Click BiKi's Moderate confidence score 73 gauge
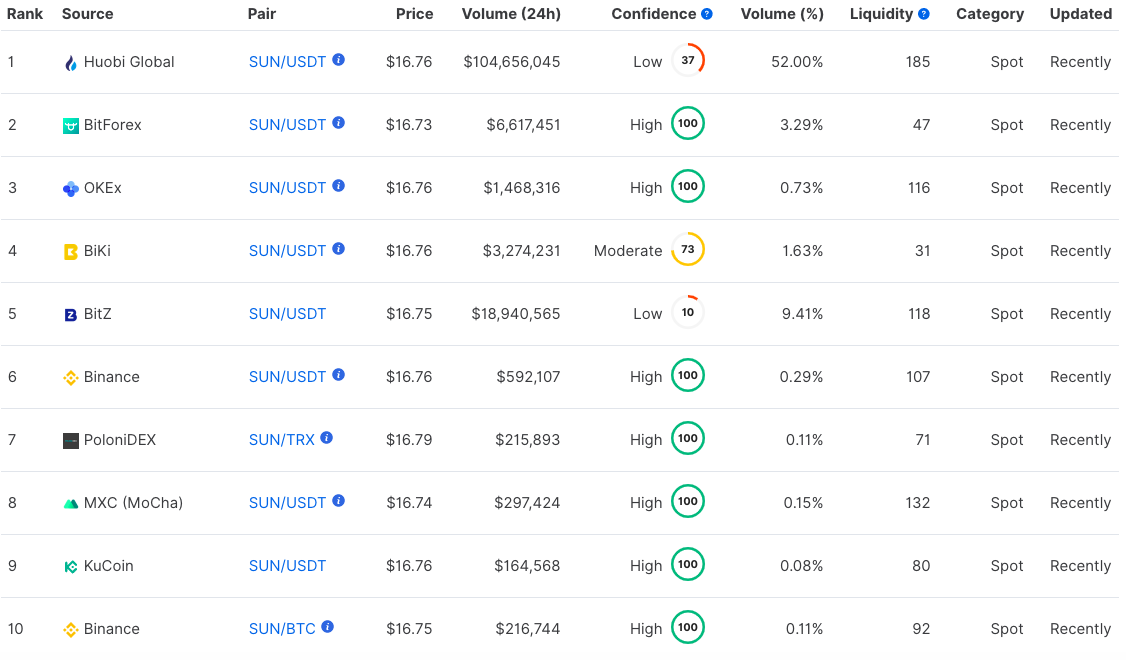1126x660 pixels. click(x=688, y=250)
